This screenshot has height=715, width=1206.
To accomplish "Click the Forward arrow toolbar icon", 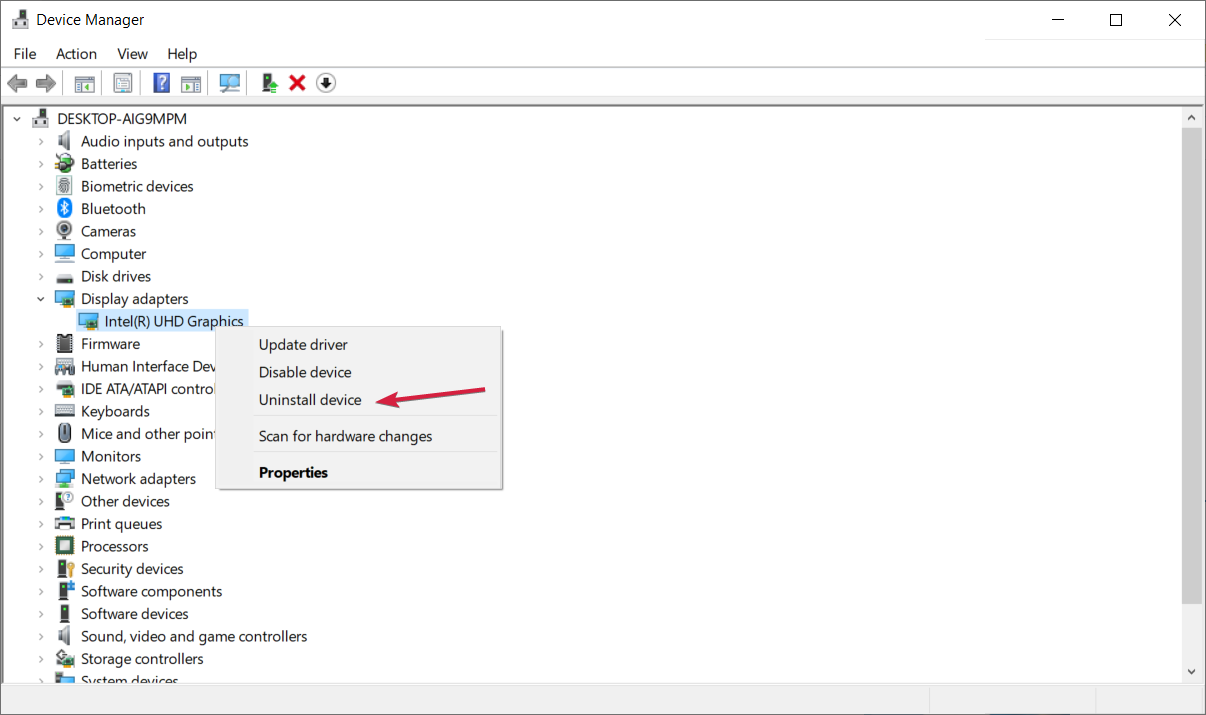I will pyautogui.click(x=45, y=83).
